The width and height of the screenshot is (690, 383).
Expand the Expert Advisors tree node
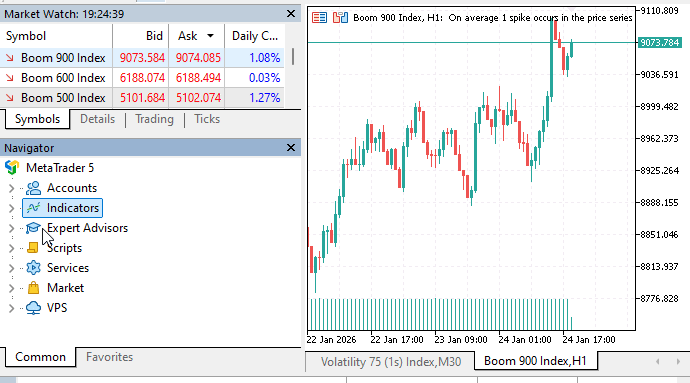click(11, 228)
